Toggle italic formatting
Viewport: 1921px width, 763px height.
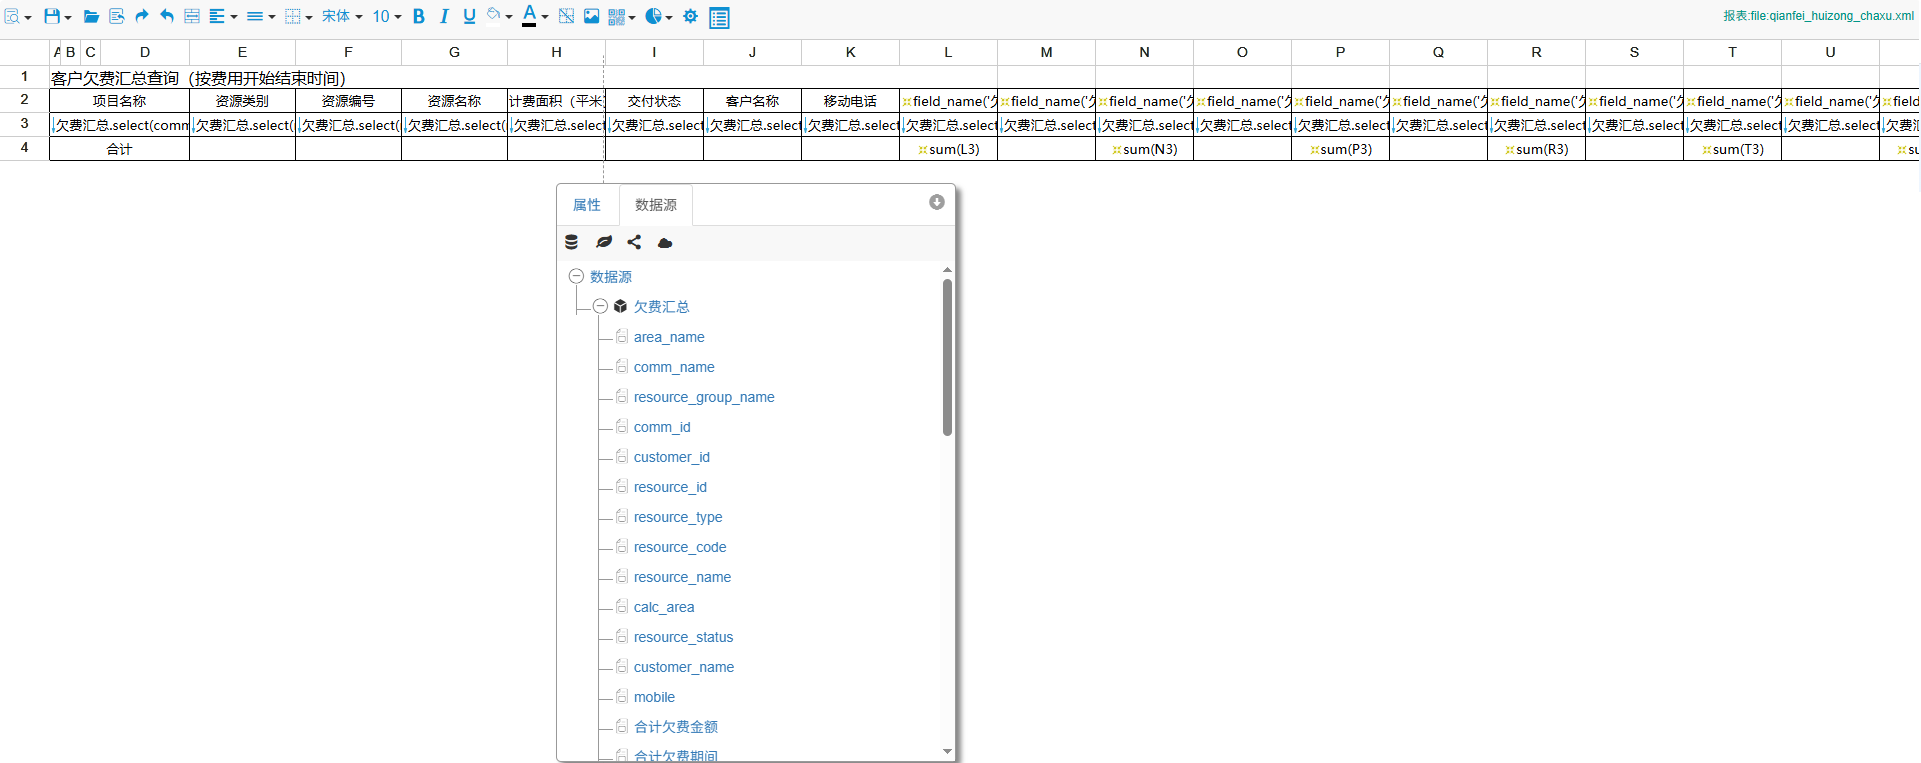(x=444, y=16)
